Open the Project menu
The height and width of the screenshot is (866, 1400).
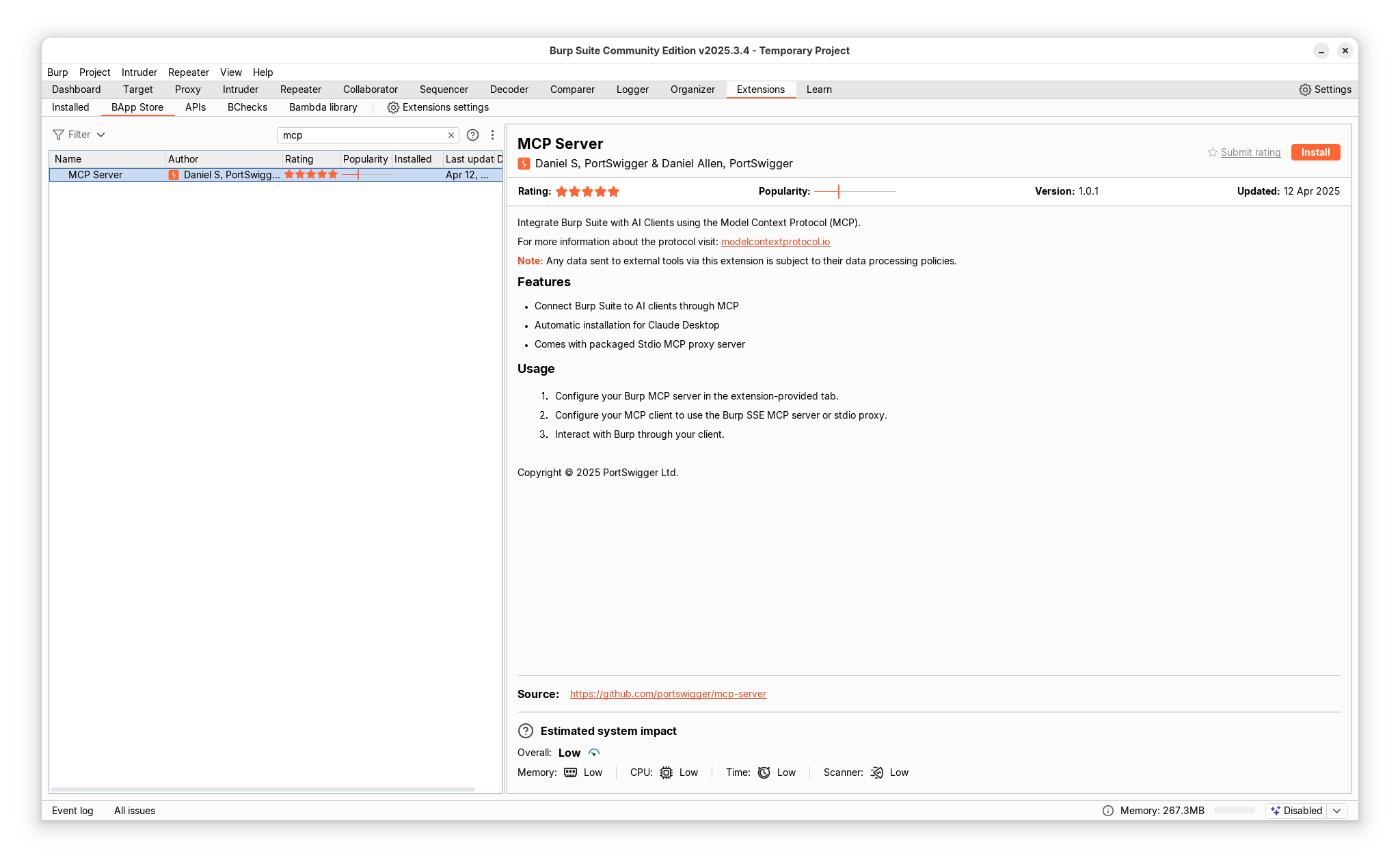[x=95, y=72]
